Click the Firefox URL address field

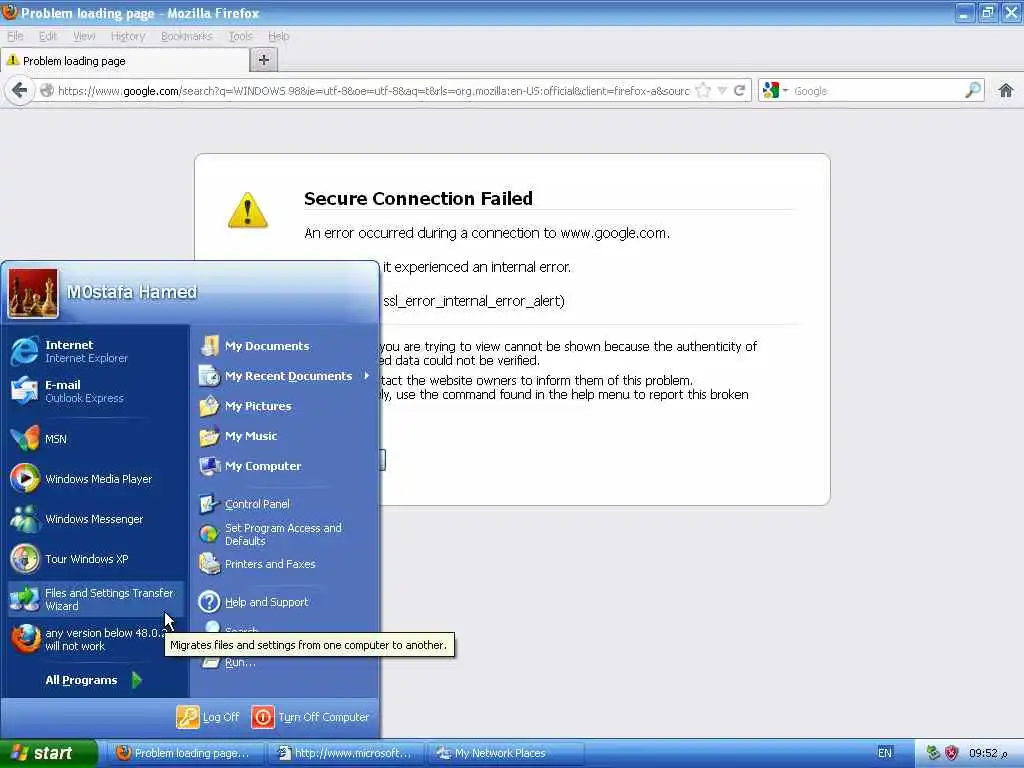click(x=373, y=91)
